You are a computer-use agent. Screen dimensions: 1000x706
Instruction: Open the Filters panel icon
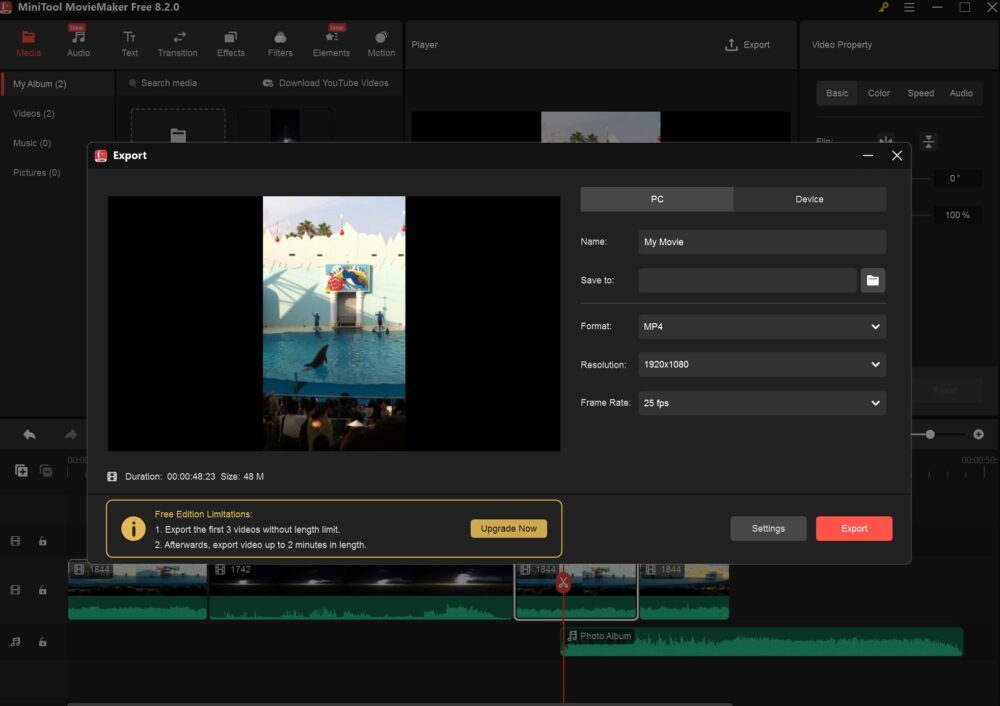280,43
